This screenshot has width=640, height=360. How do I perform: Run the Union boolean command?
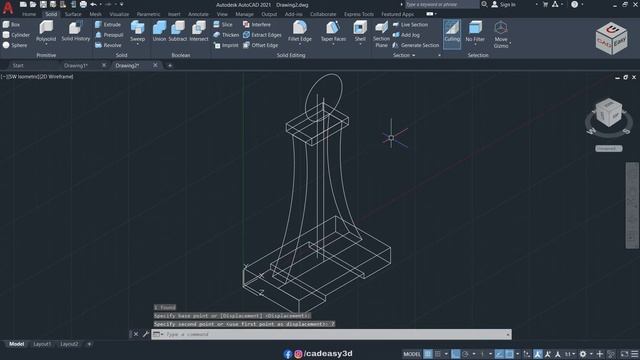159,31
